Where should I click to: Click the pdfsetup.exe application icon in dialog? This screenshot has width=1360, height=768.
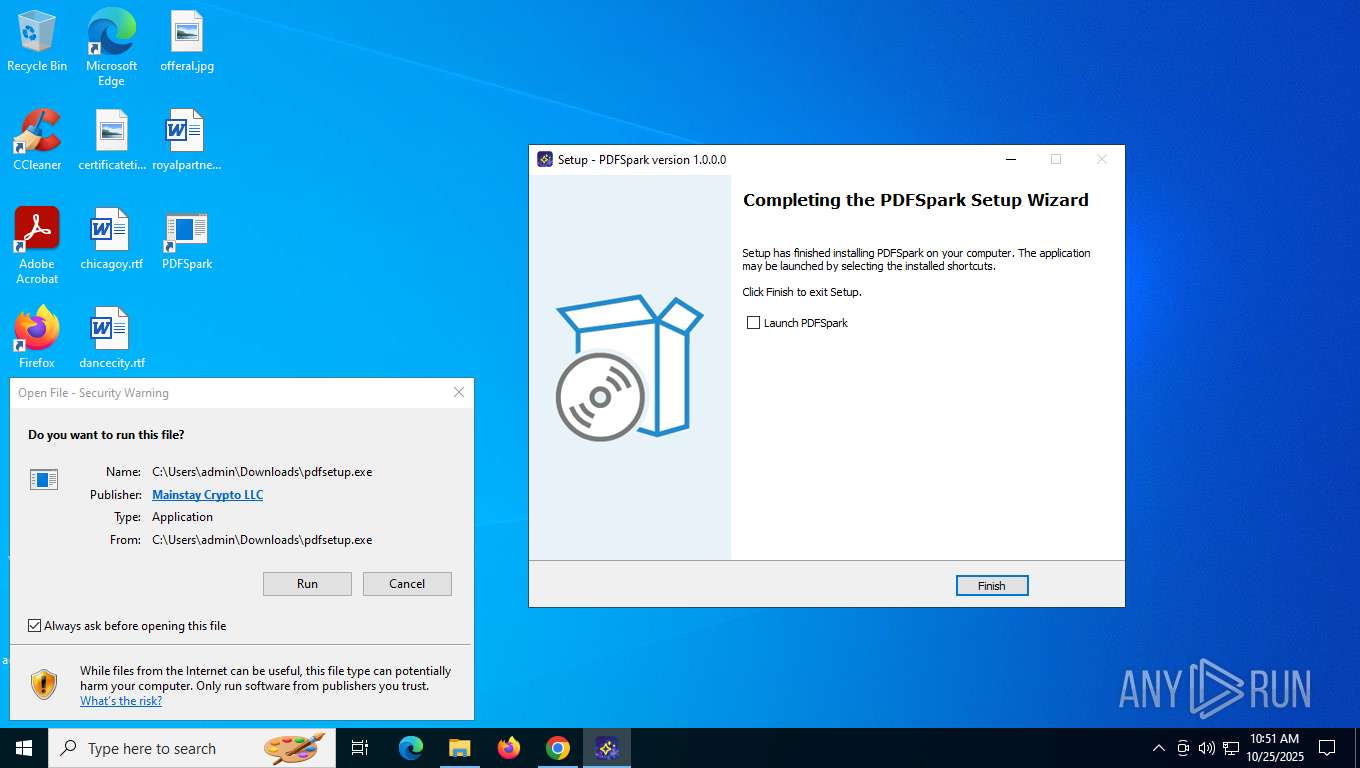[x=44, y=480]
